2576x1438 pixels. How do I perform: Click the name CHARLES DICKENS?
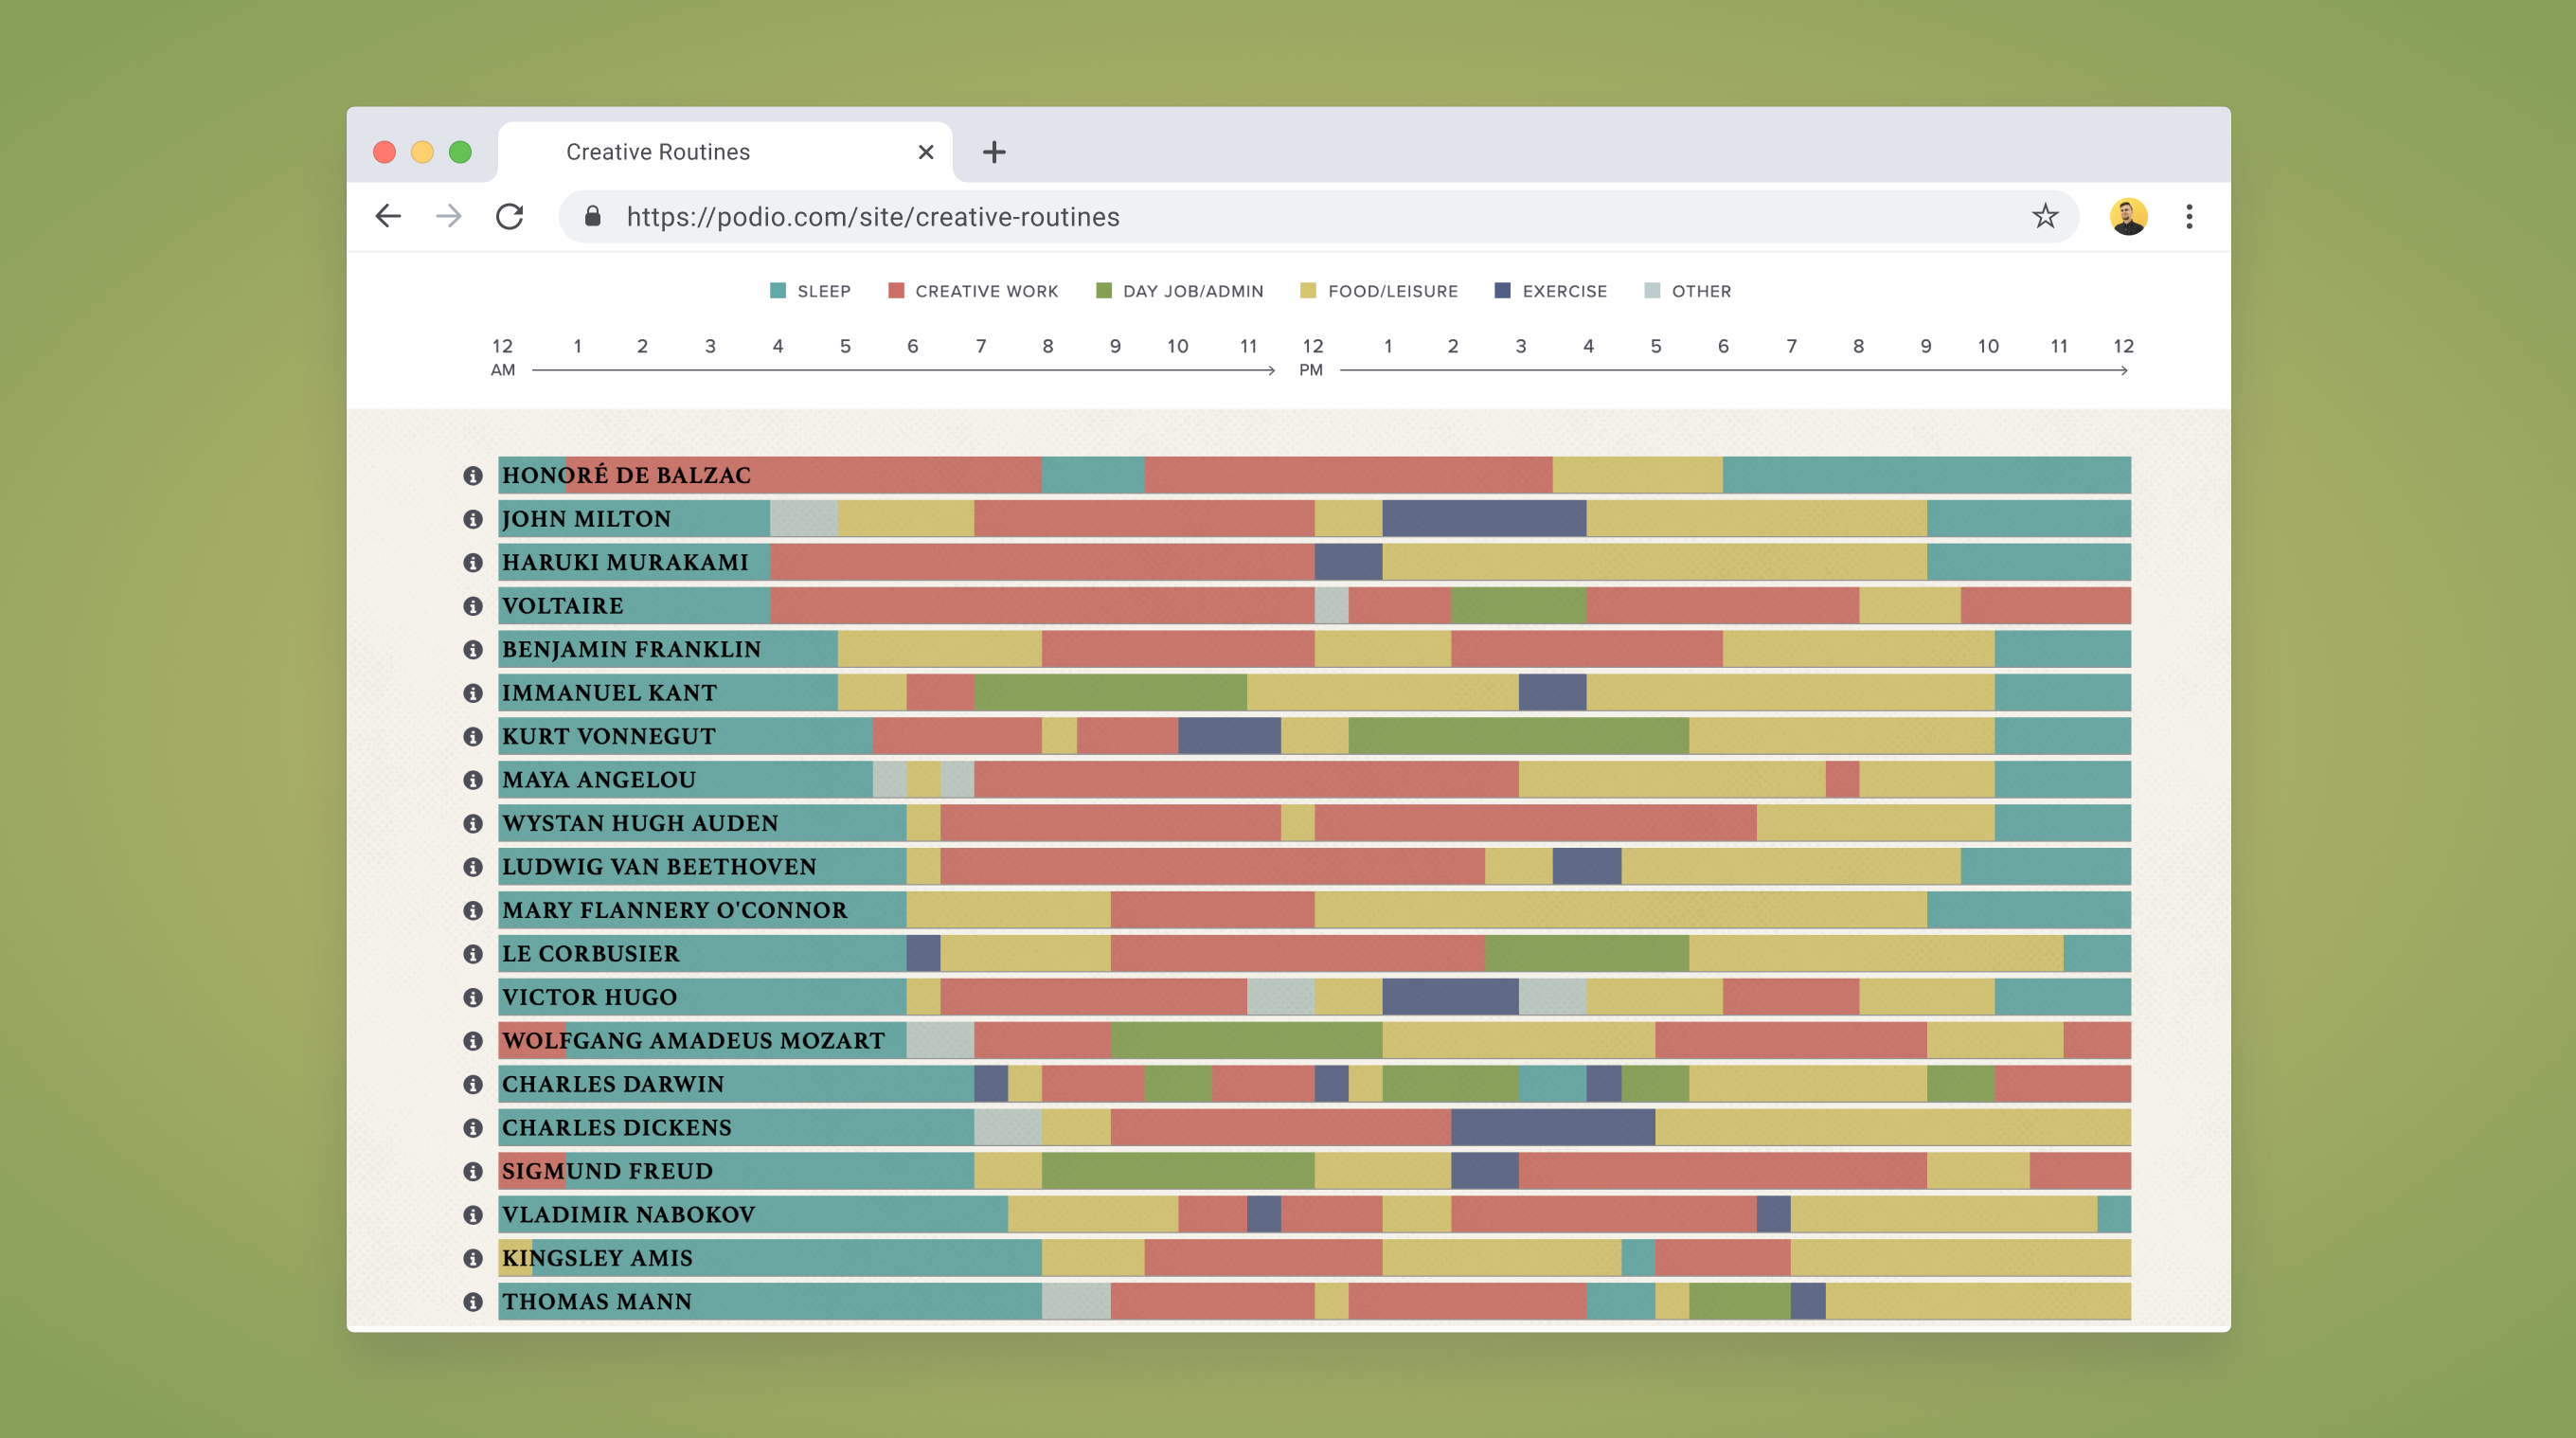click(x=616, y=1128)
